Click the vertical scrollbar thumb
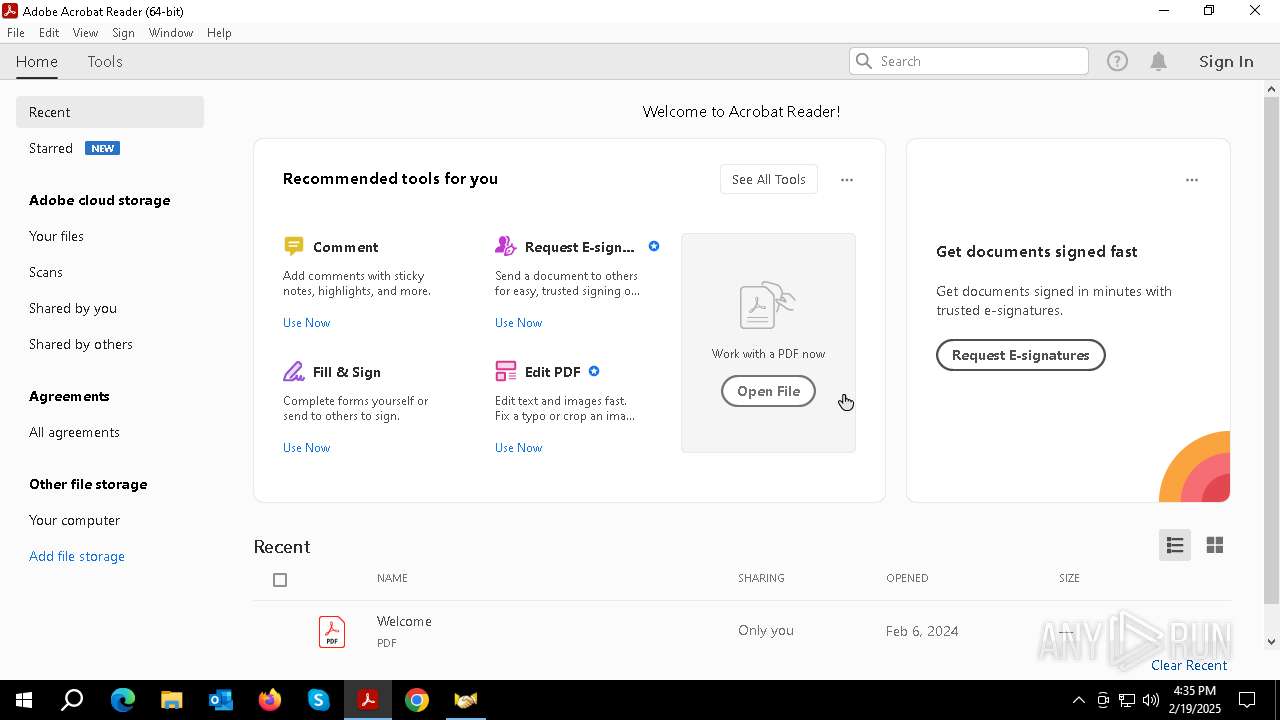This screenshot has height=720, width=1280. (1271, 350)
